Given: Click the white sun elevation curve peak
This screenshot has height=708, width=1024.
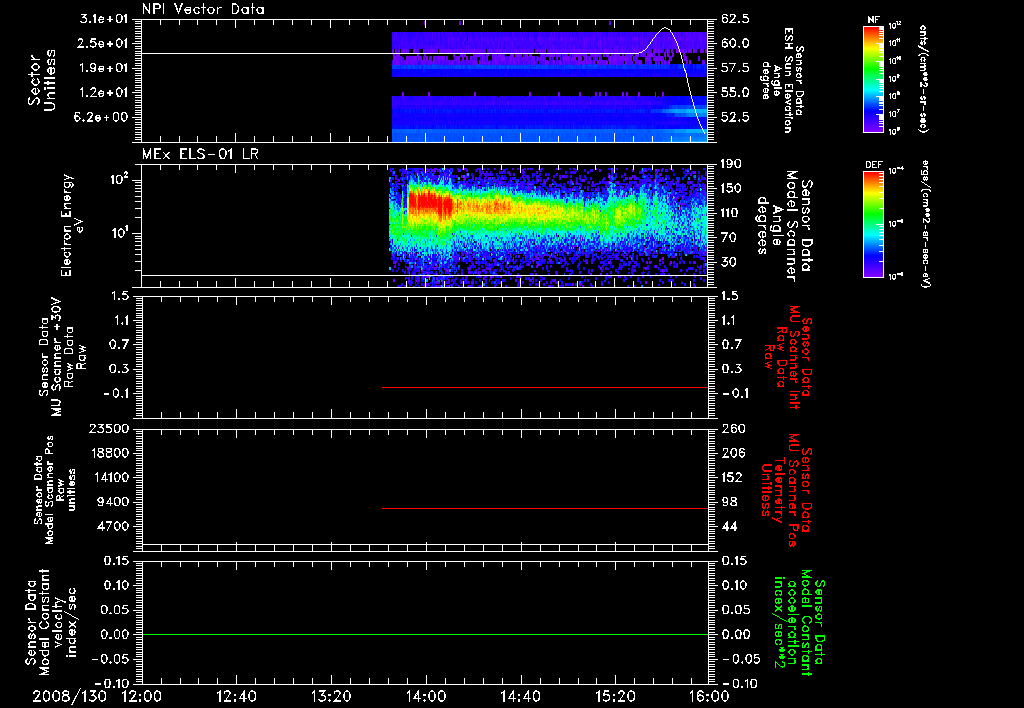Looking at the screenshot, I should [665, 28].
